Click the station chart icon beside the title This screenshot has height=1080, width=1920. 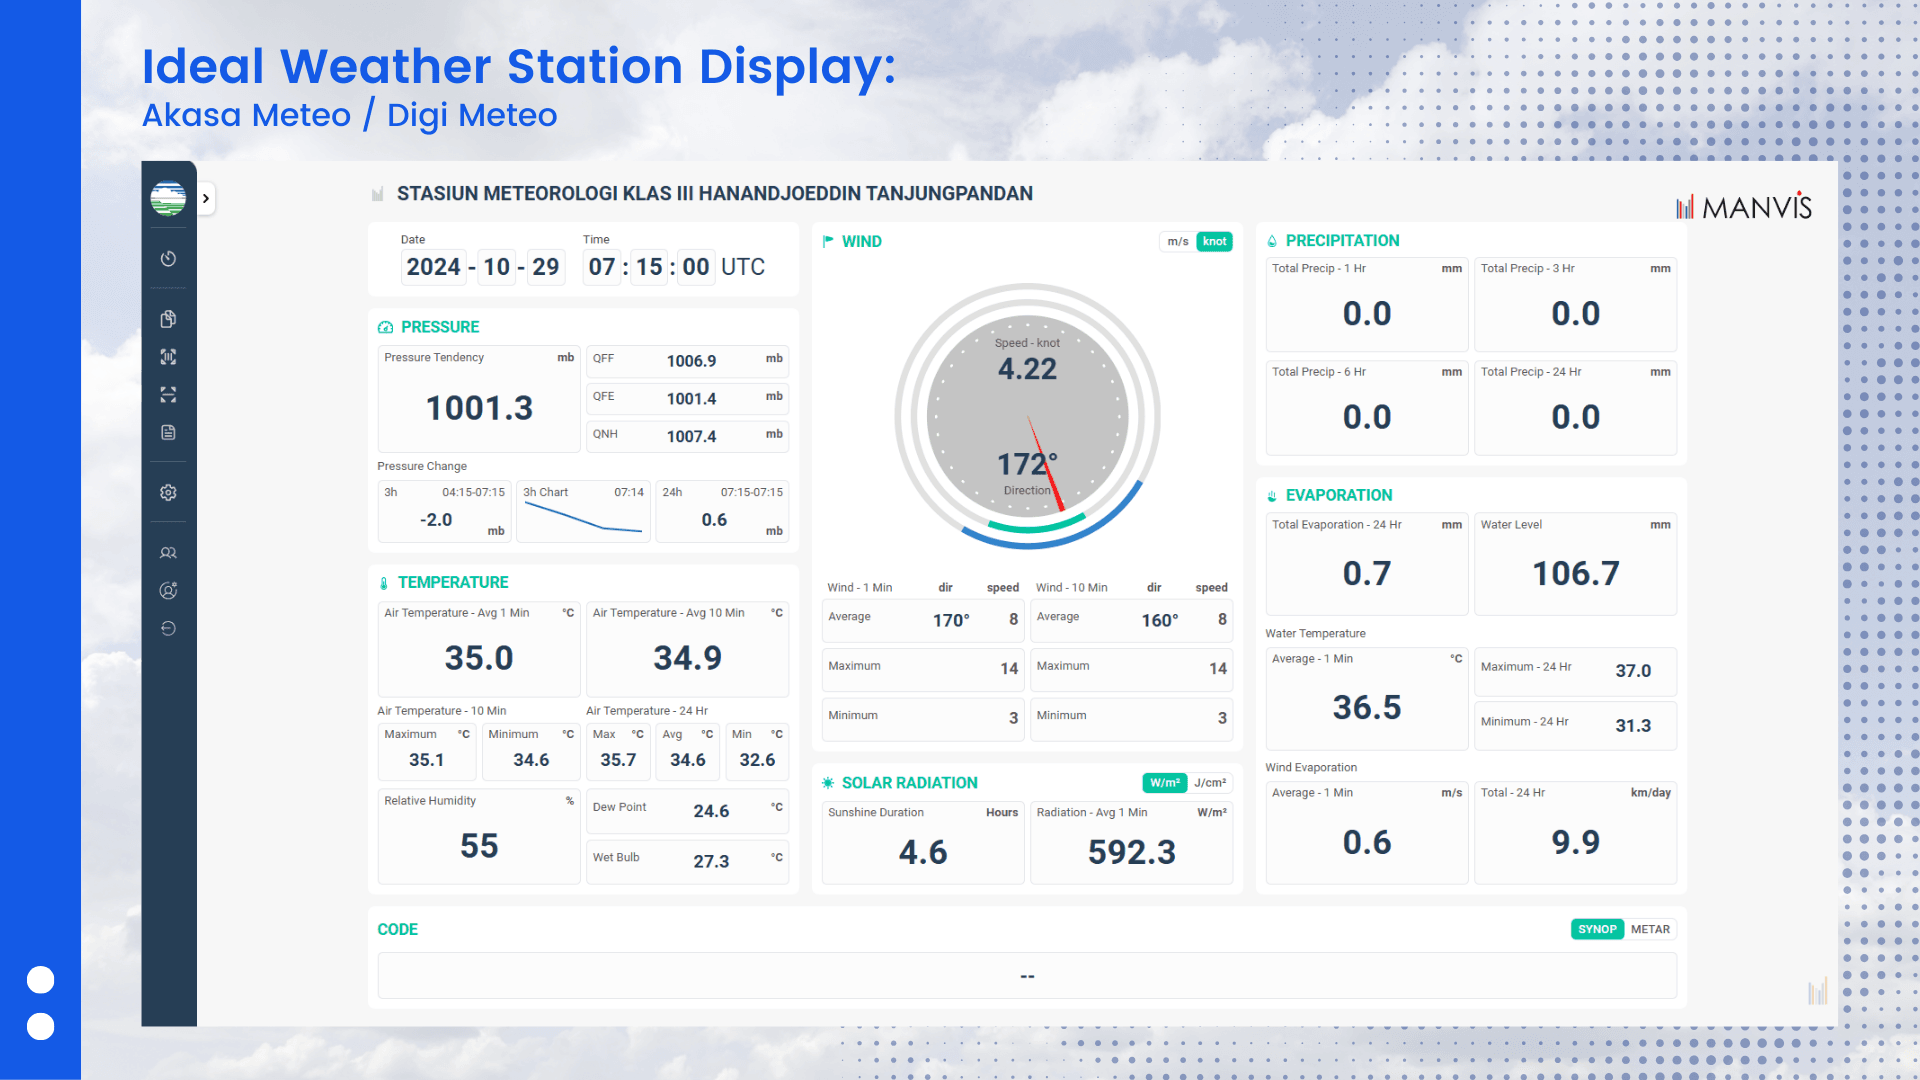pos(377,194)
